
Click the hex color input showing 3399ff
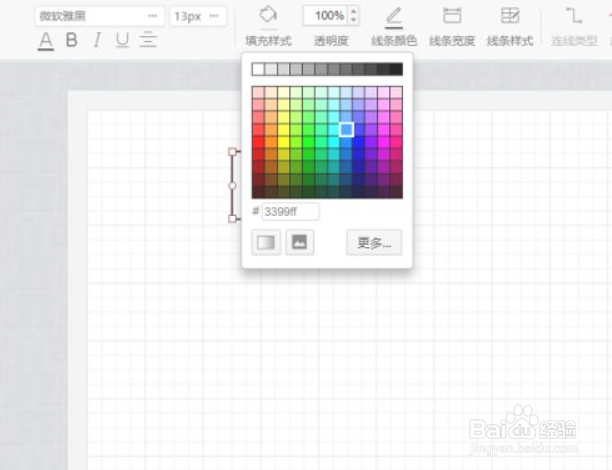290,212
